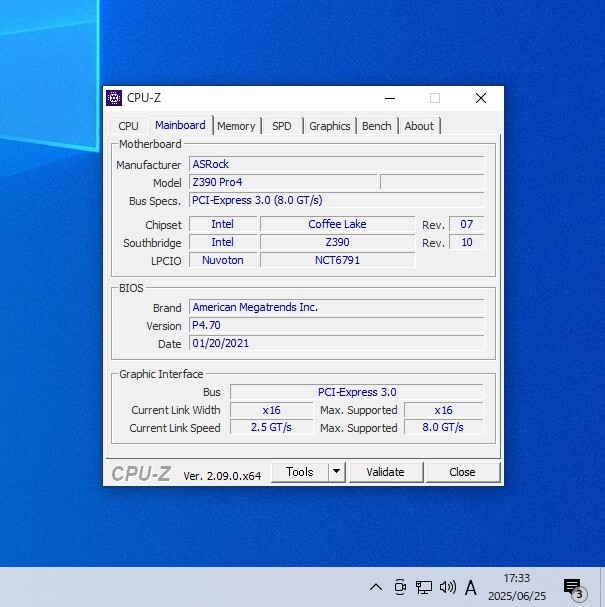Minimize the CPU-Z window
The width and height of the screenshot is (605, 607).
(390, 98)
